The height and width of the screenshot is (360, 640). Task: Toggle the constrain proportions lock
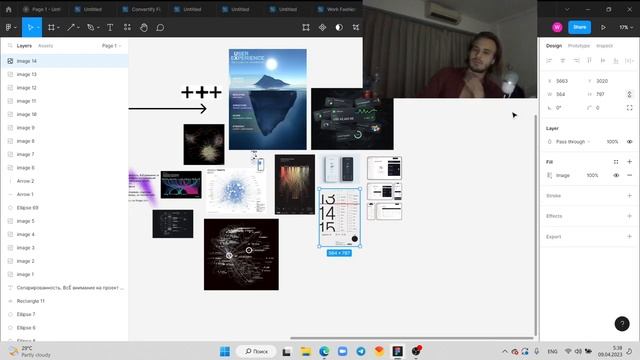click(629, 94)
